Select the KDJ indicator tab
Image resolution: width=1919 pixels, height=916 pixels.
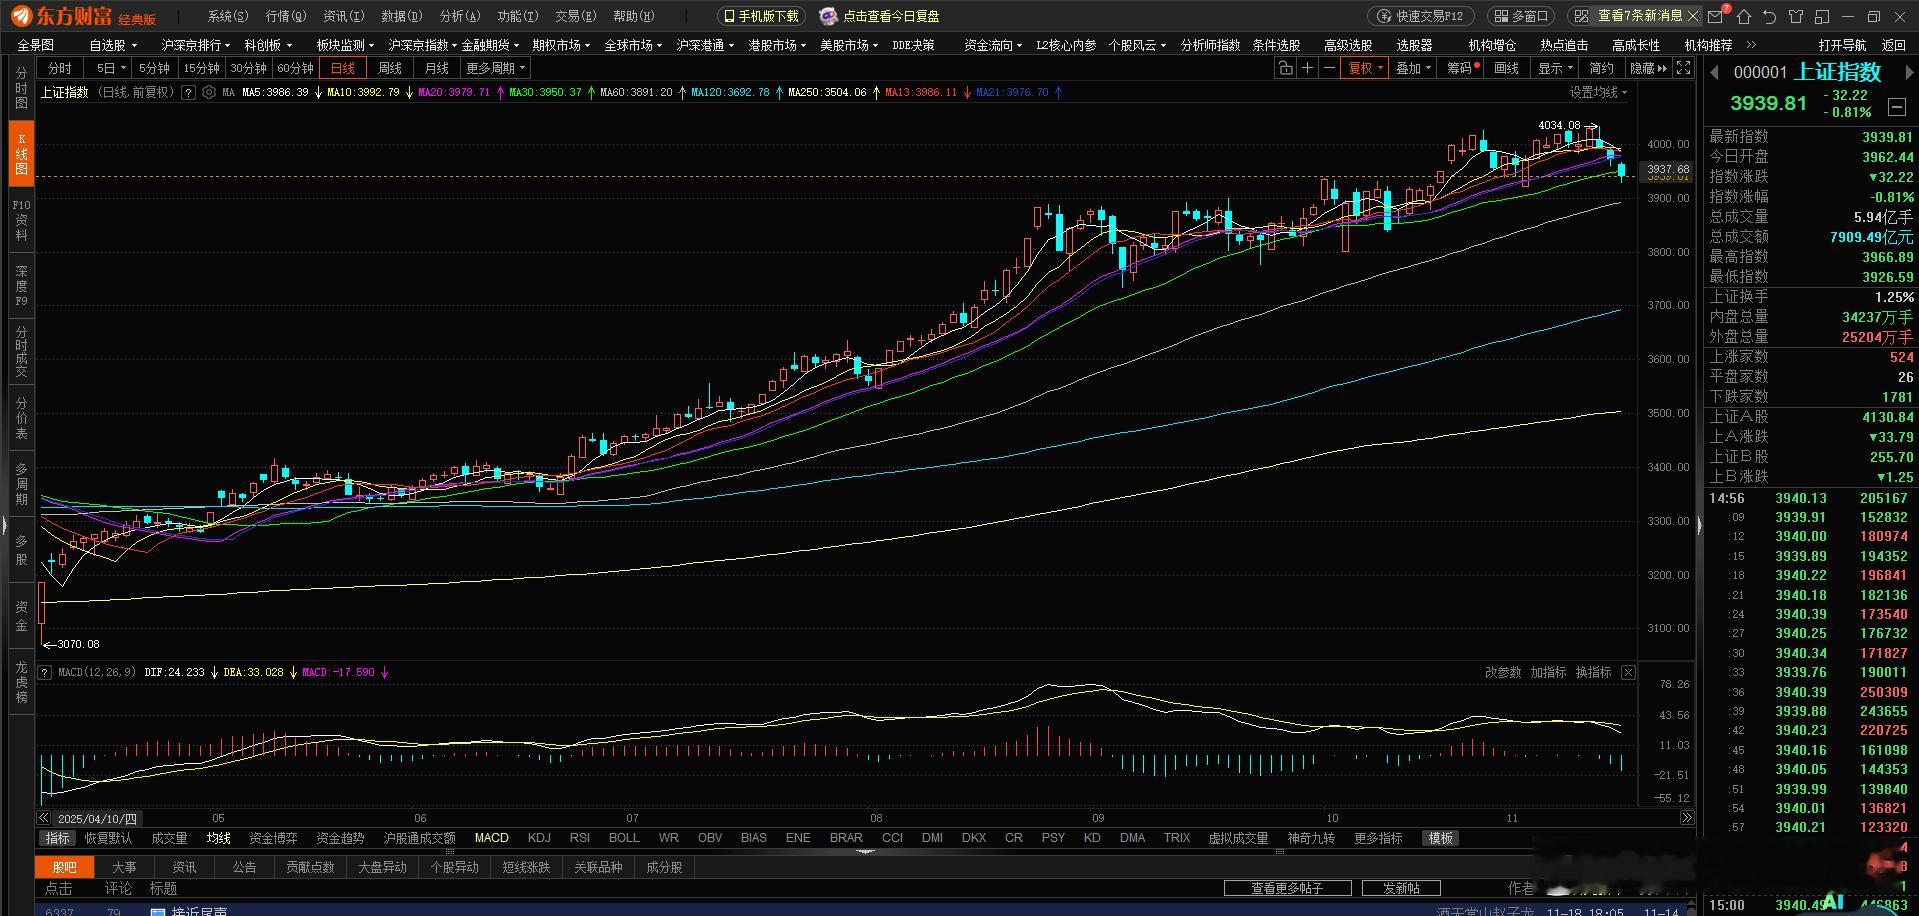click(x=539, y=838)
